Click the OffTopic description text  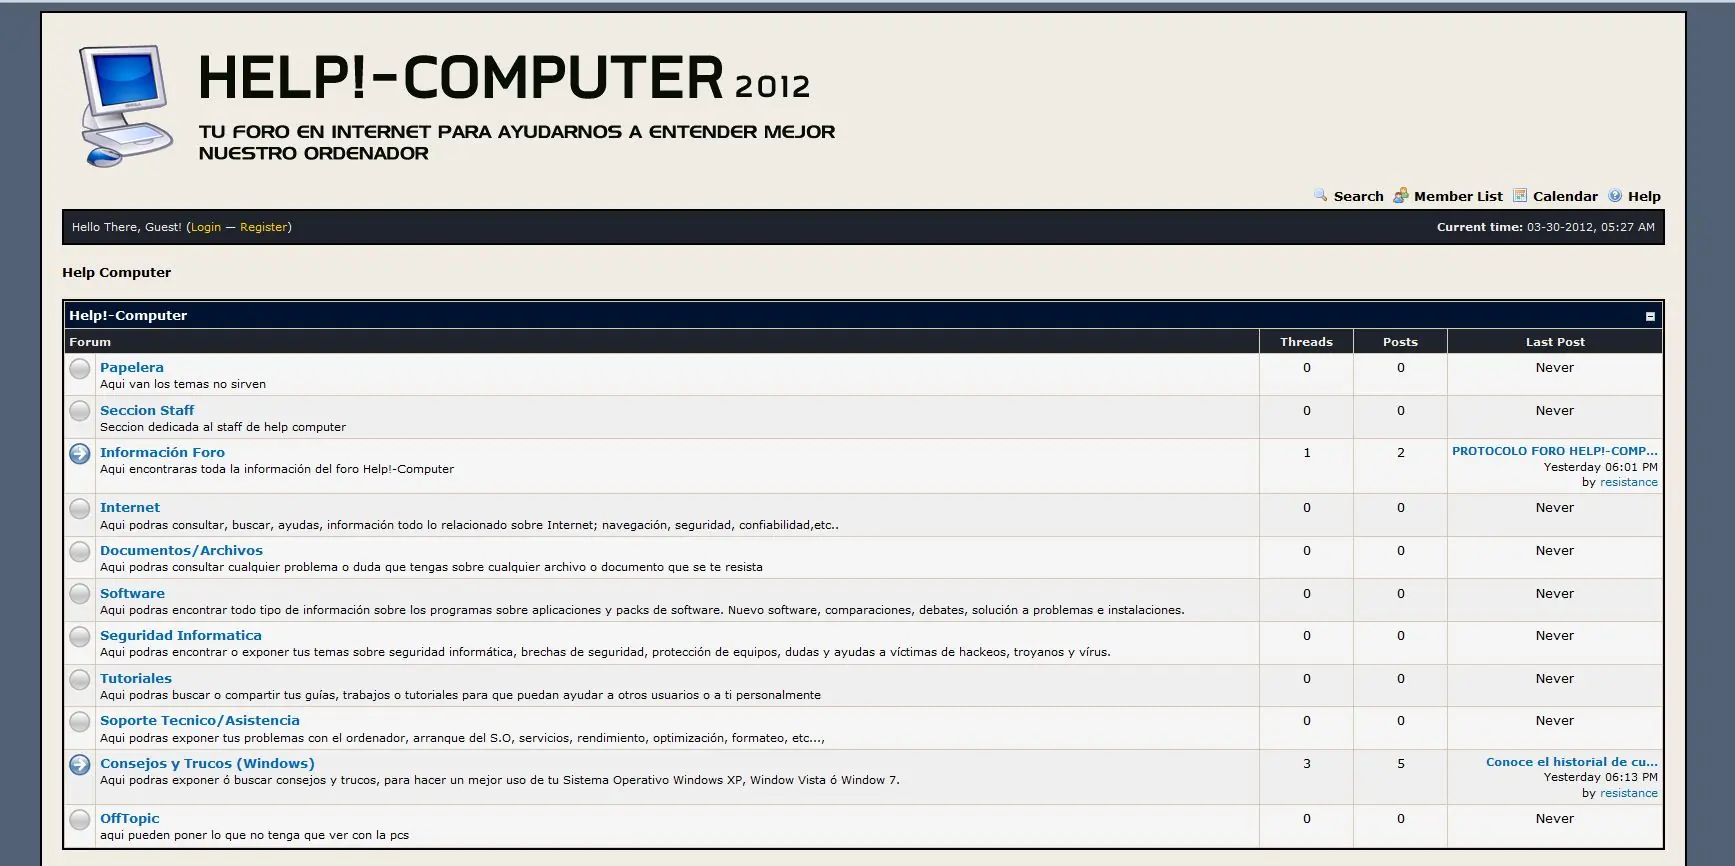coord(254,835)
